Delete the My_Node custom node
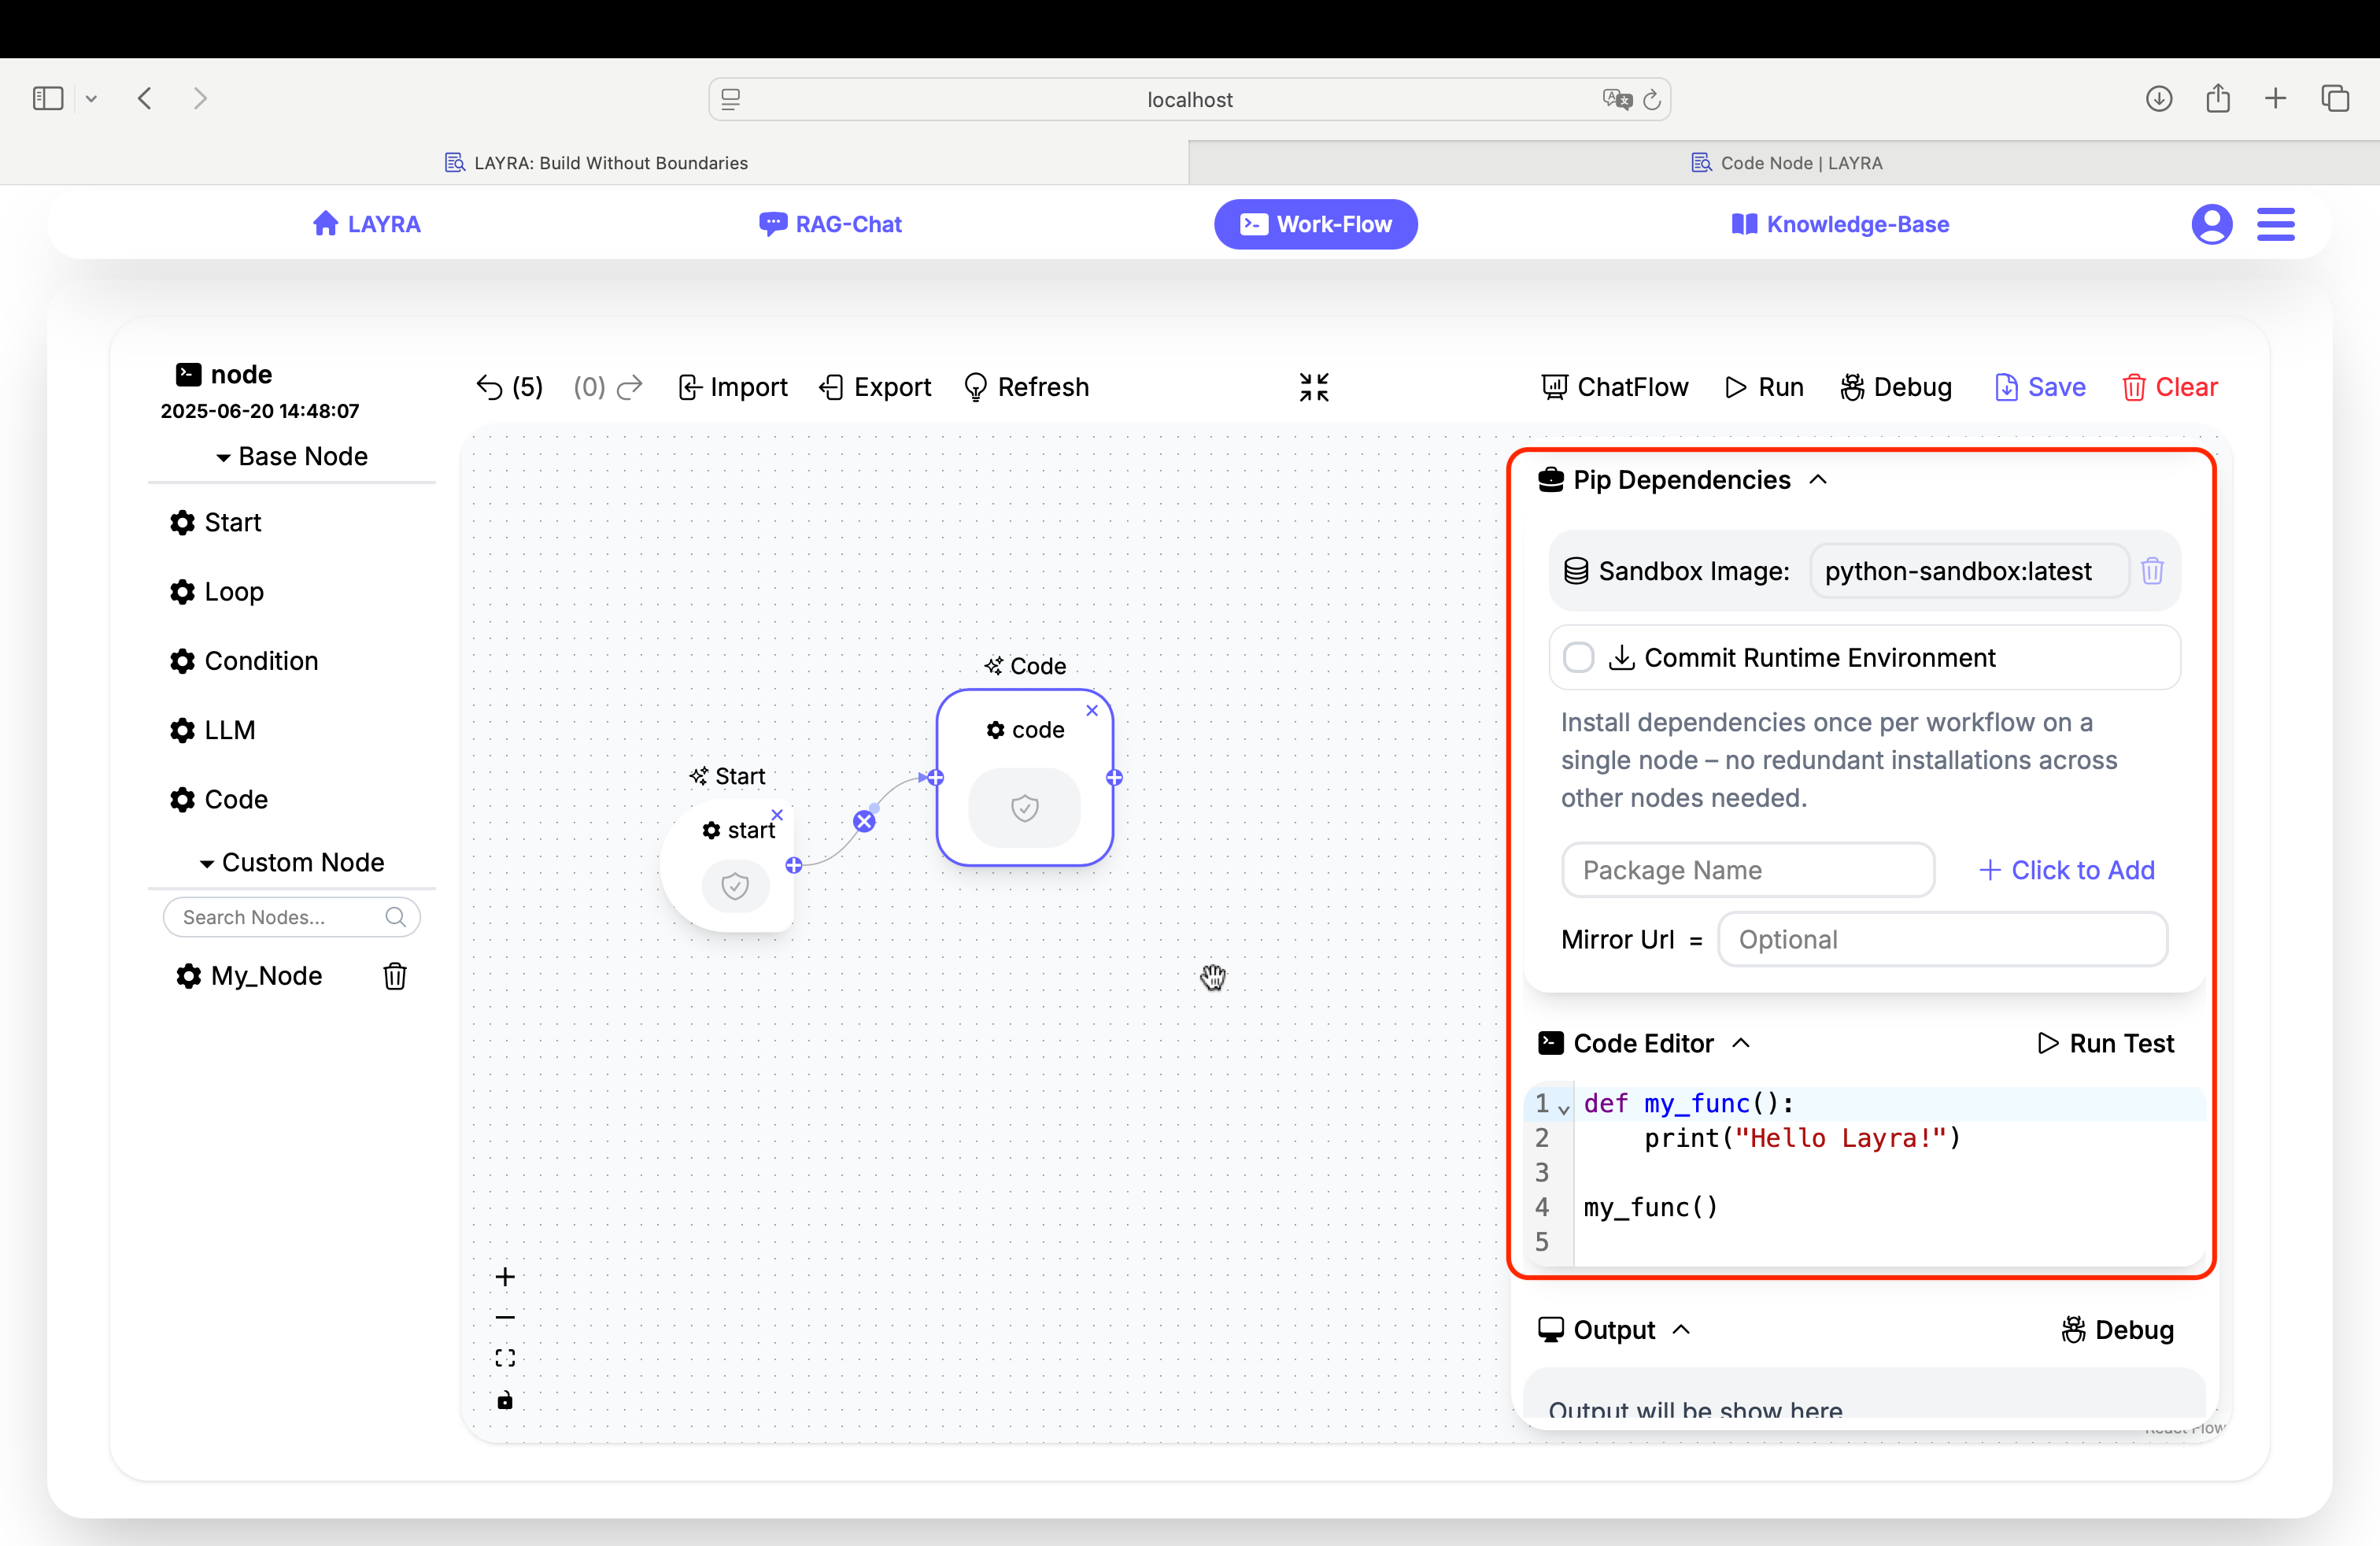 coord(395,976)
